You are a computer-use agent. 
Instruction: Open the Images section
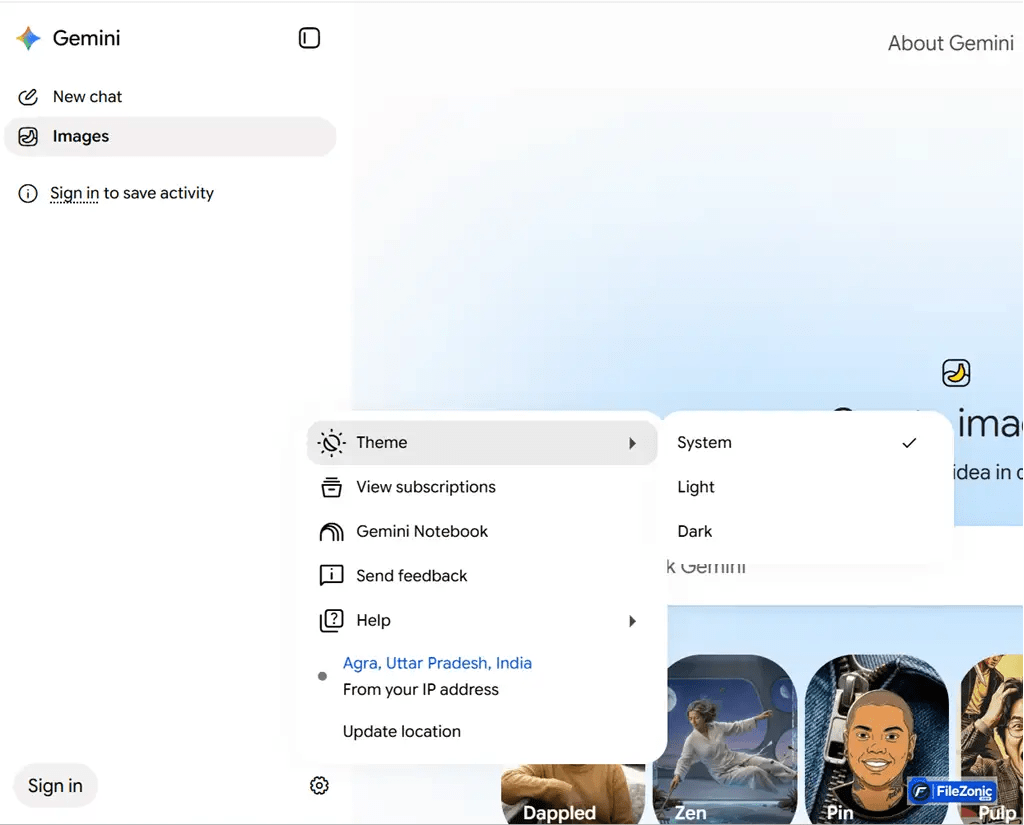point(170,137)
